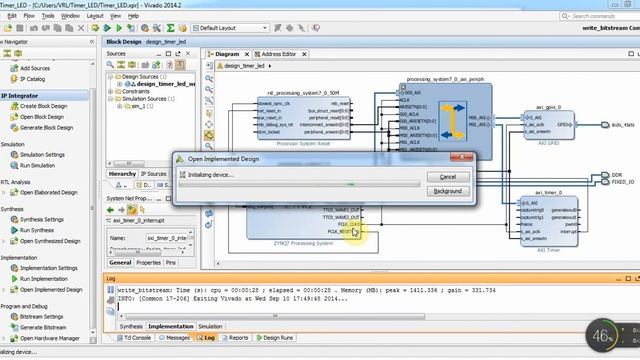640x360 pixels.
Task: Click back green arrow in System Net Properties
Action: pyautogui.click(x=110, y=210)
